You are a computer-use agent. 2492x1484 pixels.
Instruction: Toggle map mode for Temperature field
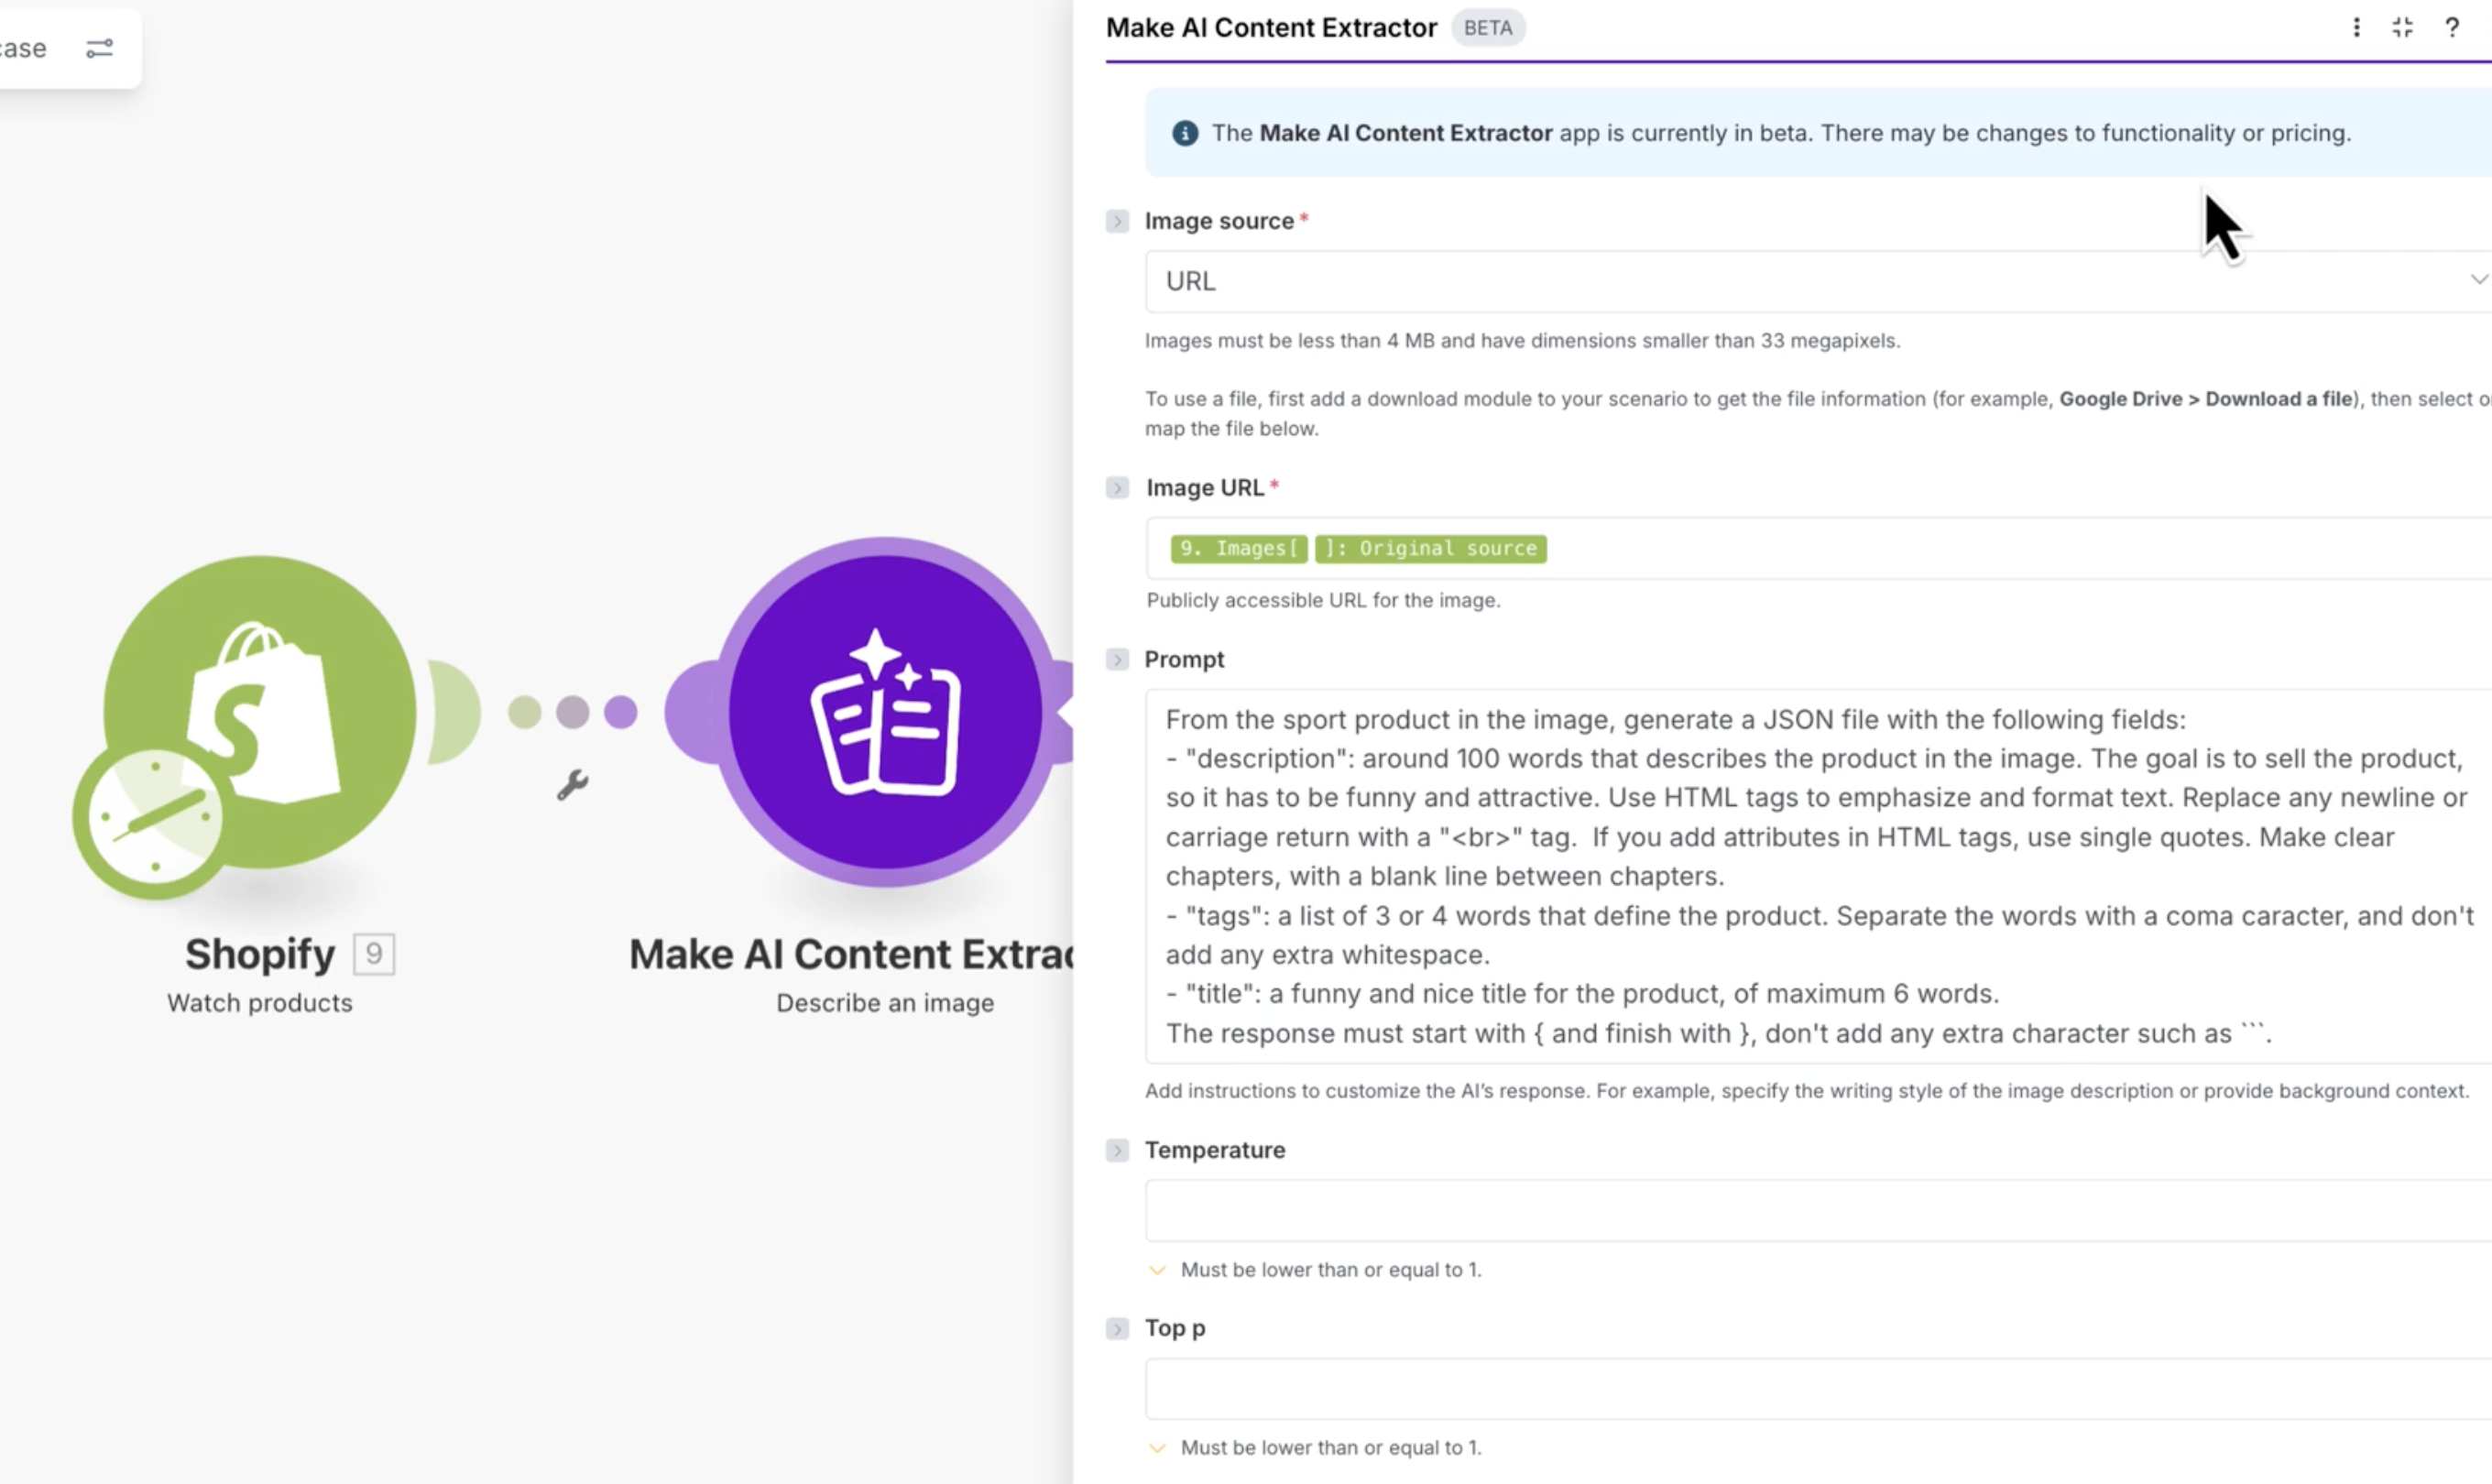point(1117,1150)
